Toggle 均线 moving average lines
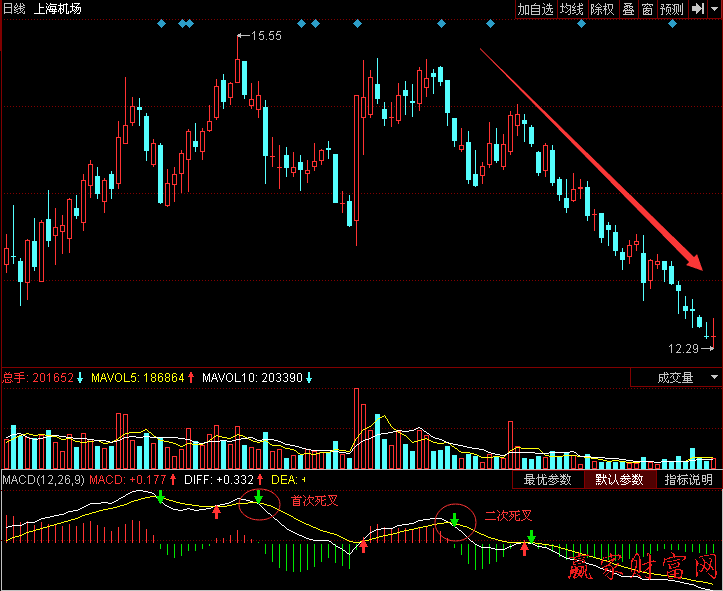The height and width of the screenshot is (591, 723). tap(572, 9)
